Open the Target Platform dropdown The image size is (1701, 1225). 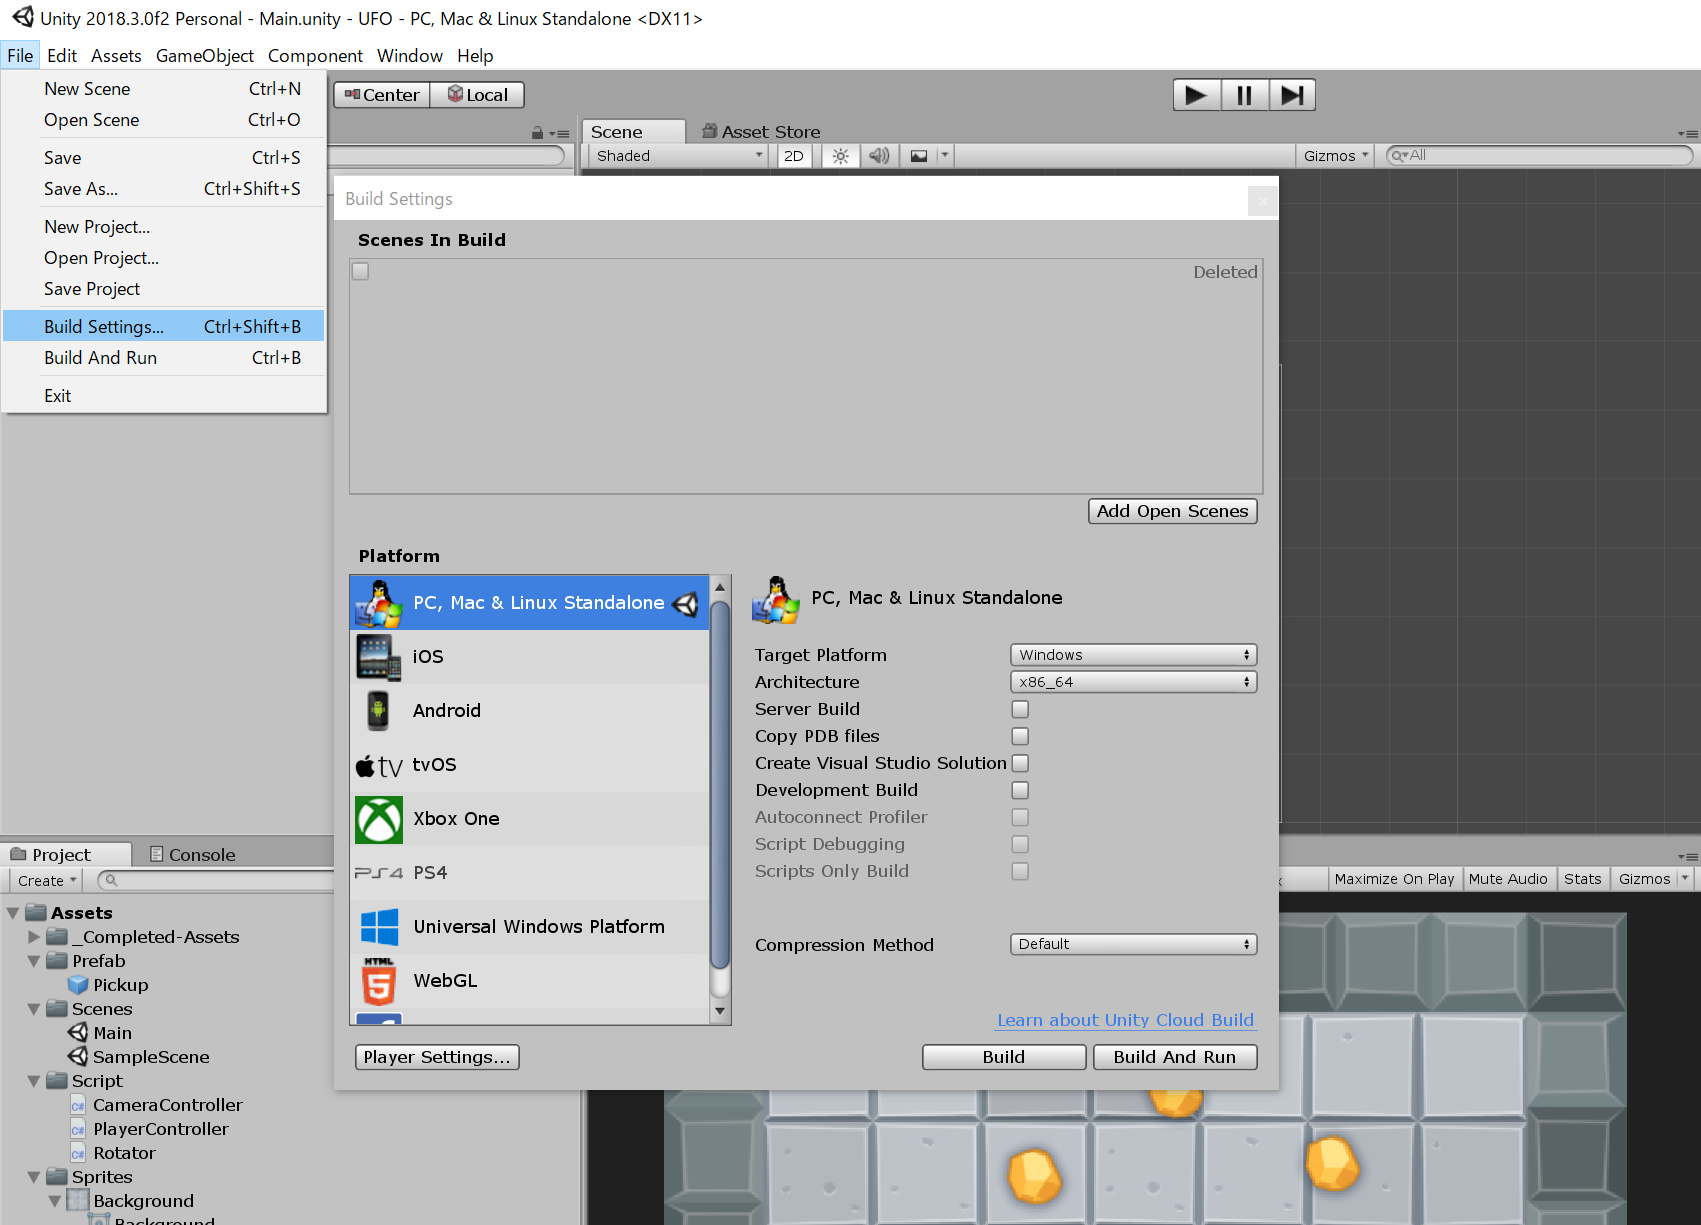(1133, 655)
